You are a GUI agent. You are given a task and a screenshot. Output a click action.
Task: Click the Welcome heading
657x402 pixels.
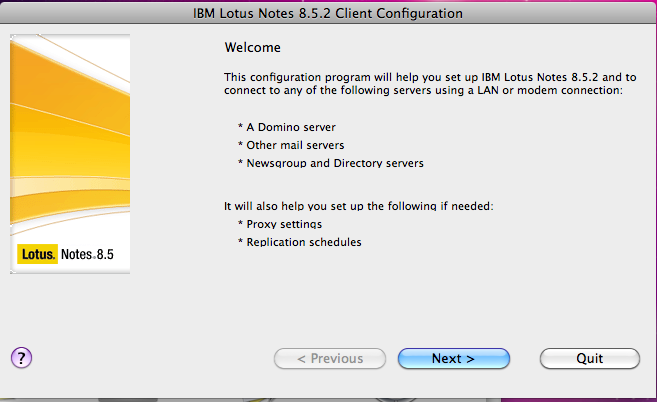tap(253, 47)
